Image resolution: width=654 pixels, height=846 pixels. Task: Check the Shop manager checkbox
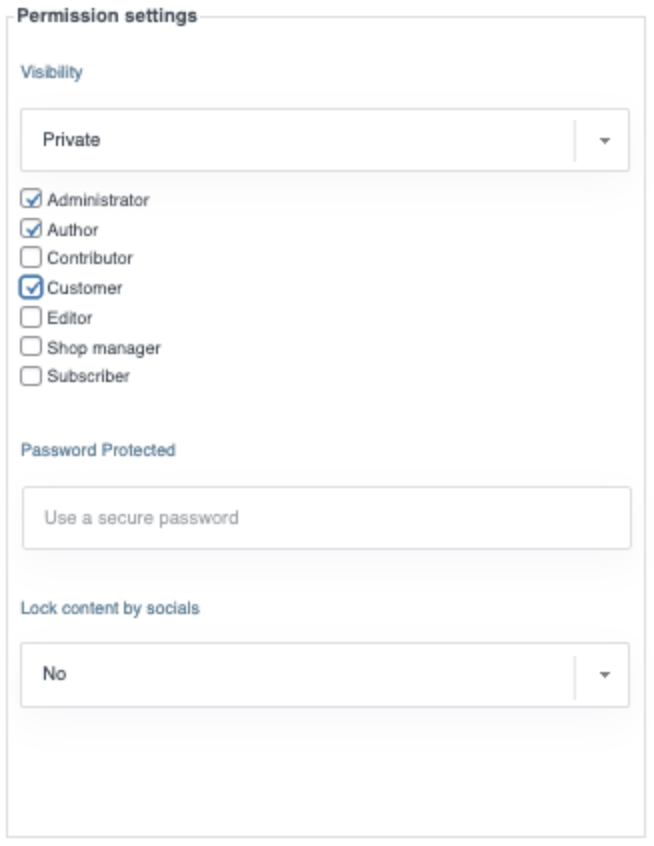coord(31,348)
